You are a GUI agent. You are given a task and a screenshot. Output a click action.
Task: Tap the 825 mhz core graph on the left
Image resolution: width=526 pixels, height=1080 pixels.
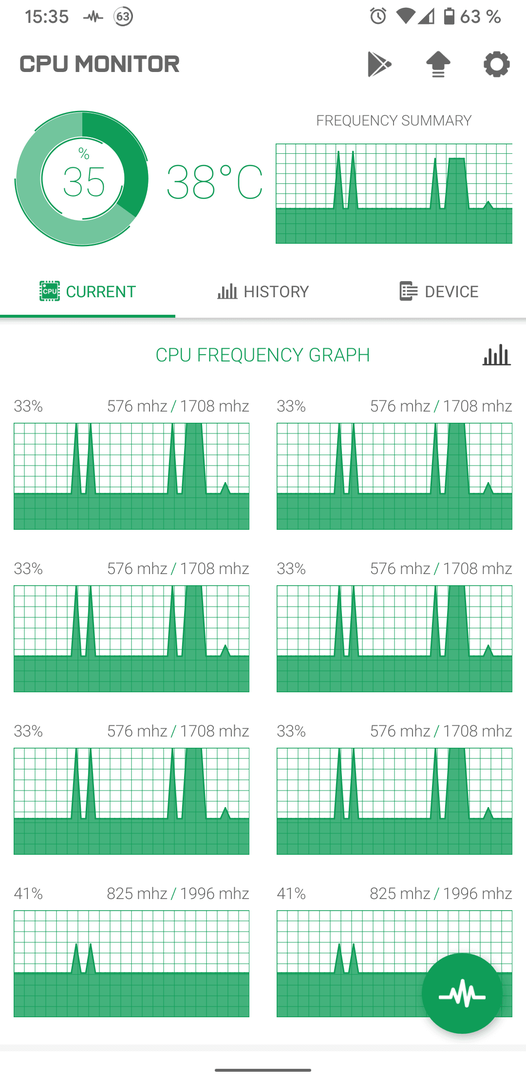tap(132, 964)
